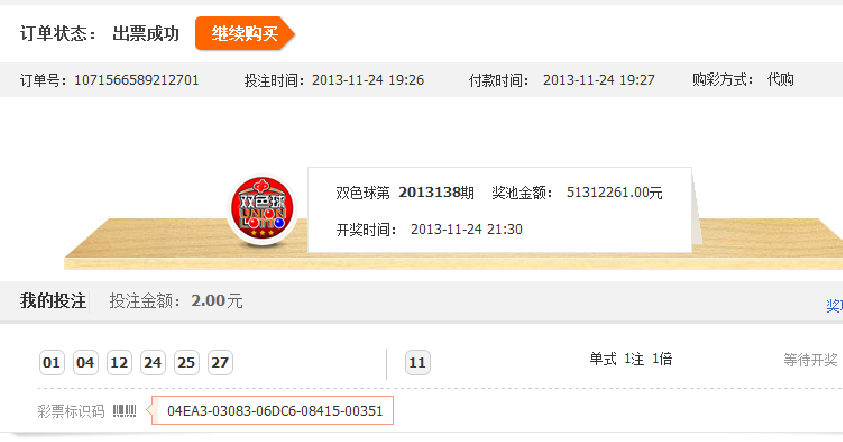The width and height of the screenshot is (843, 442).
Task: Select blue ball number 11
Action: (418, 362)
